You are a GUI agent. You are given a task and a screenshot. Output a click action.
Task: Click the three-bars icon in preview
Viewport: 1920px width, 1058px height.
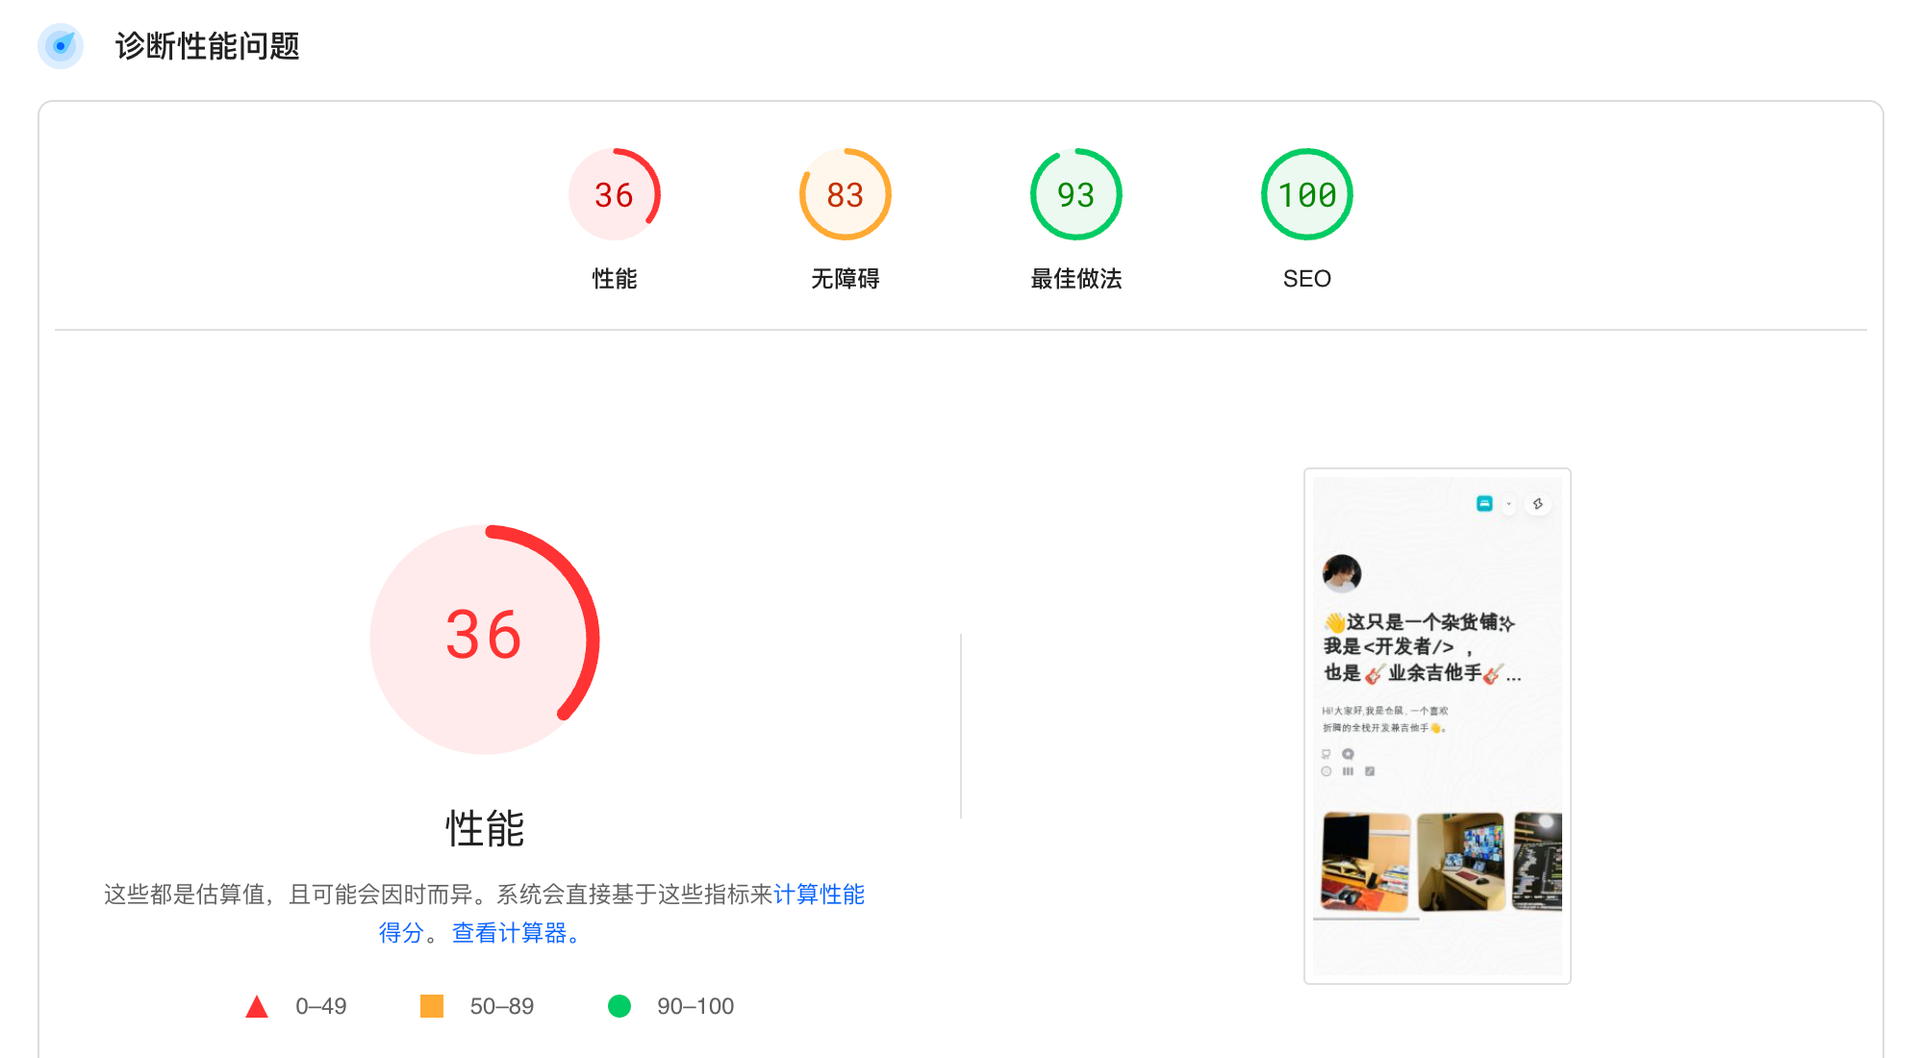coord(1348,771)
